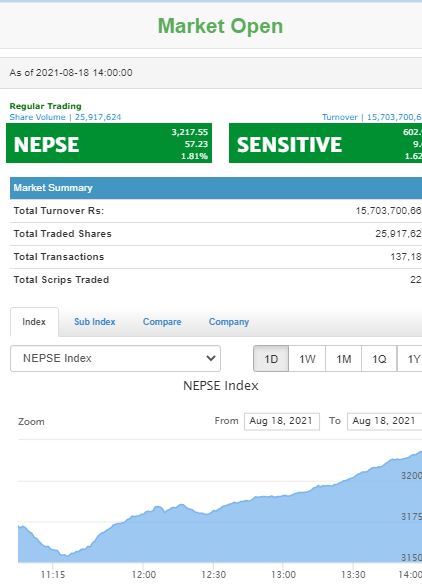Click the From date field Aug 18, 2021
The image size is (422, 585).
[x=282, y=421]
